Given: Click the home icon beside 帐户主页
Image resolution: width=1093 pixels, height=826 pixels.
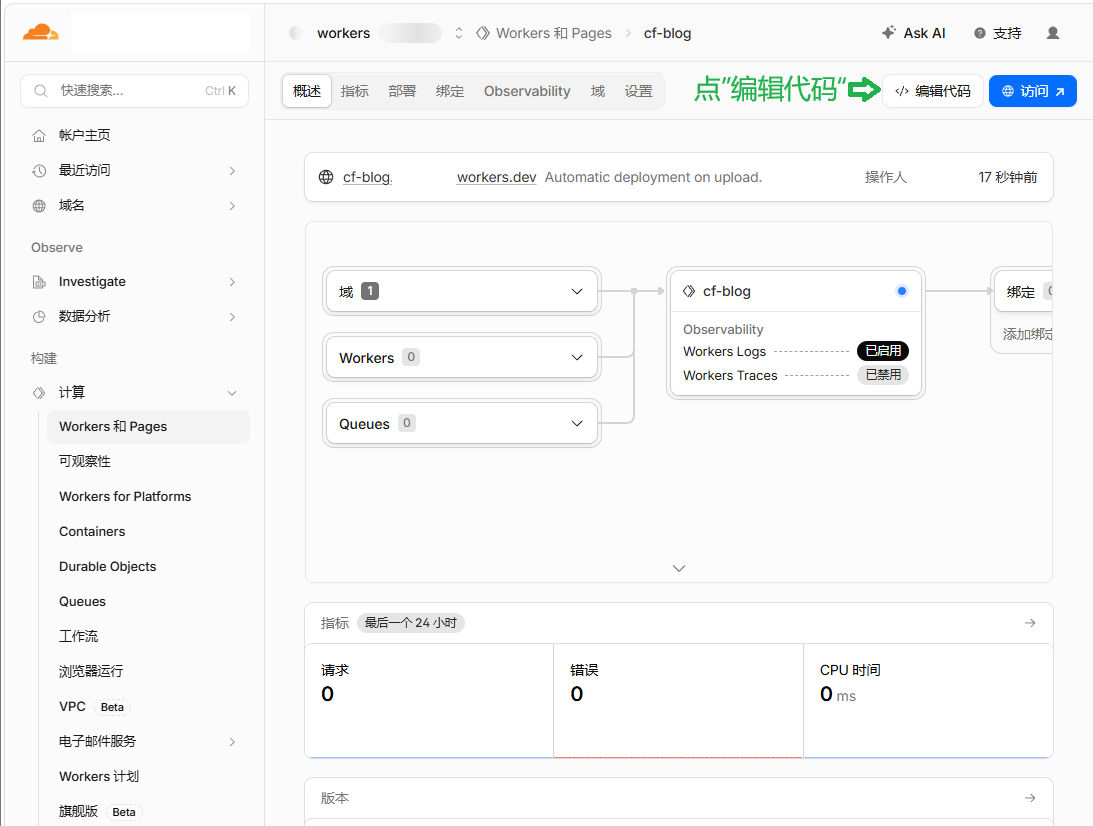Looking at the screenshot, I should 39,135.
